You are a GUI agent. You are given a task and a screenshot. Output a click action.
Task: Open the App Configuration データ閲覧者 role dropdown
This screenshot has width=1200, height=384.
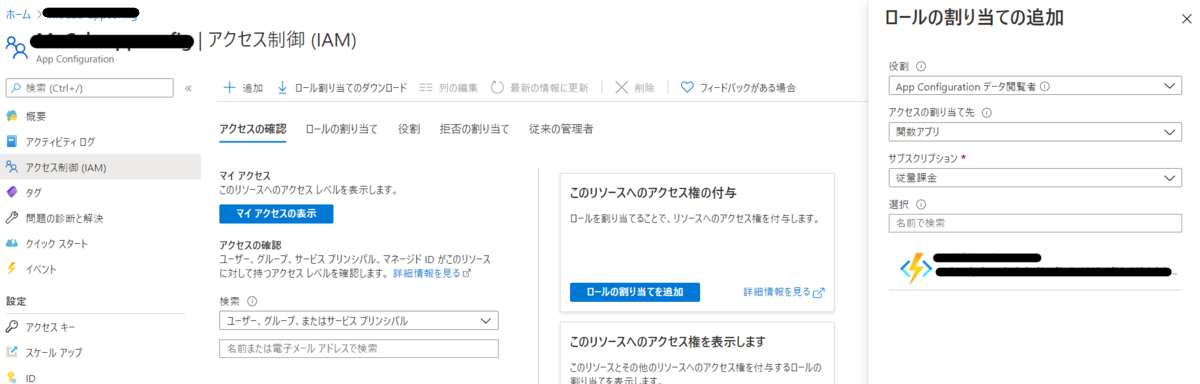click(1035, 86)
